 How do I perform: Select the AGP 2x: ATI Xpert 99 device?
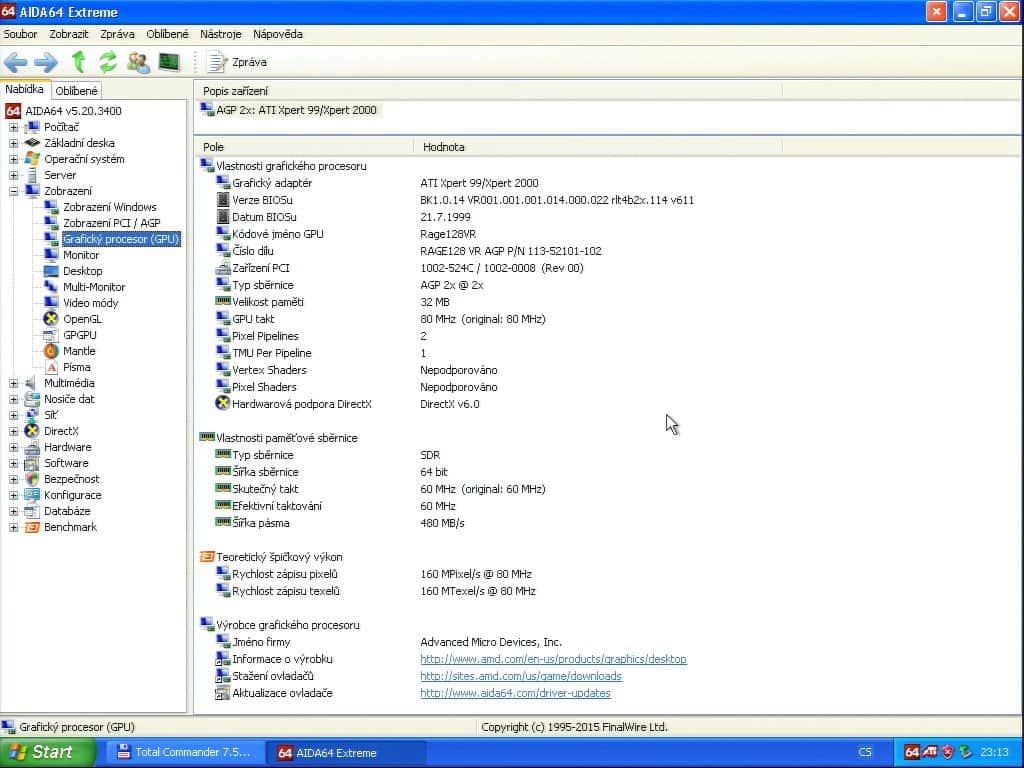pyautogui.click(x=289, y=110)
